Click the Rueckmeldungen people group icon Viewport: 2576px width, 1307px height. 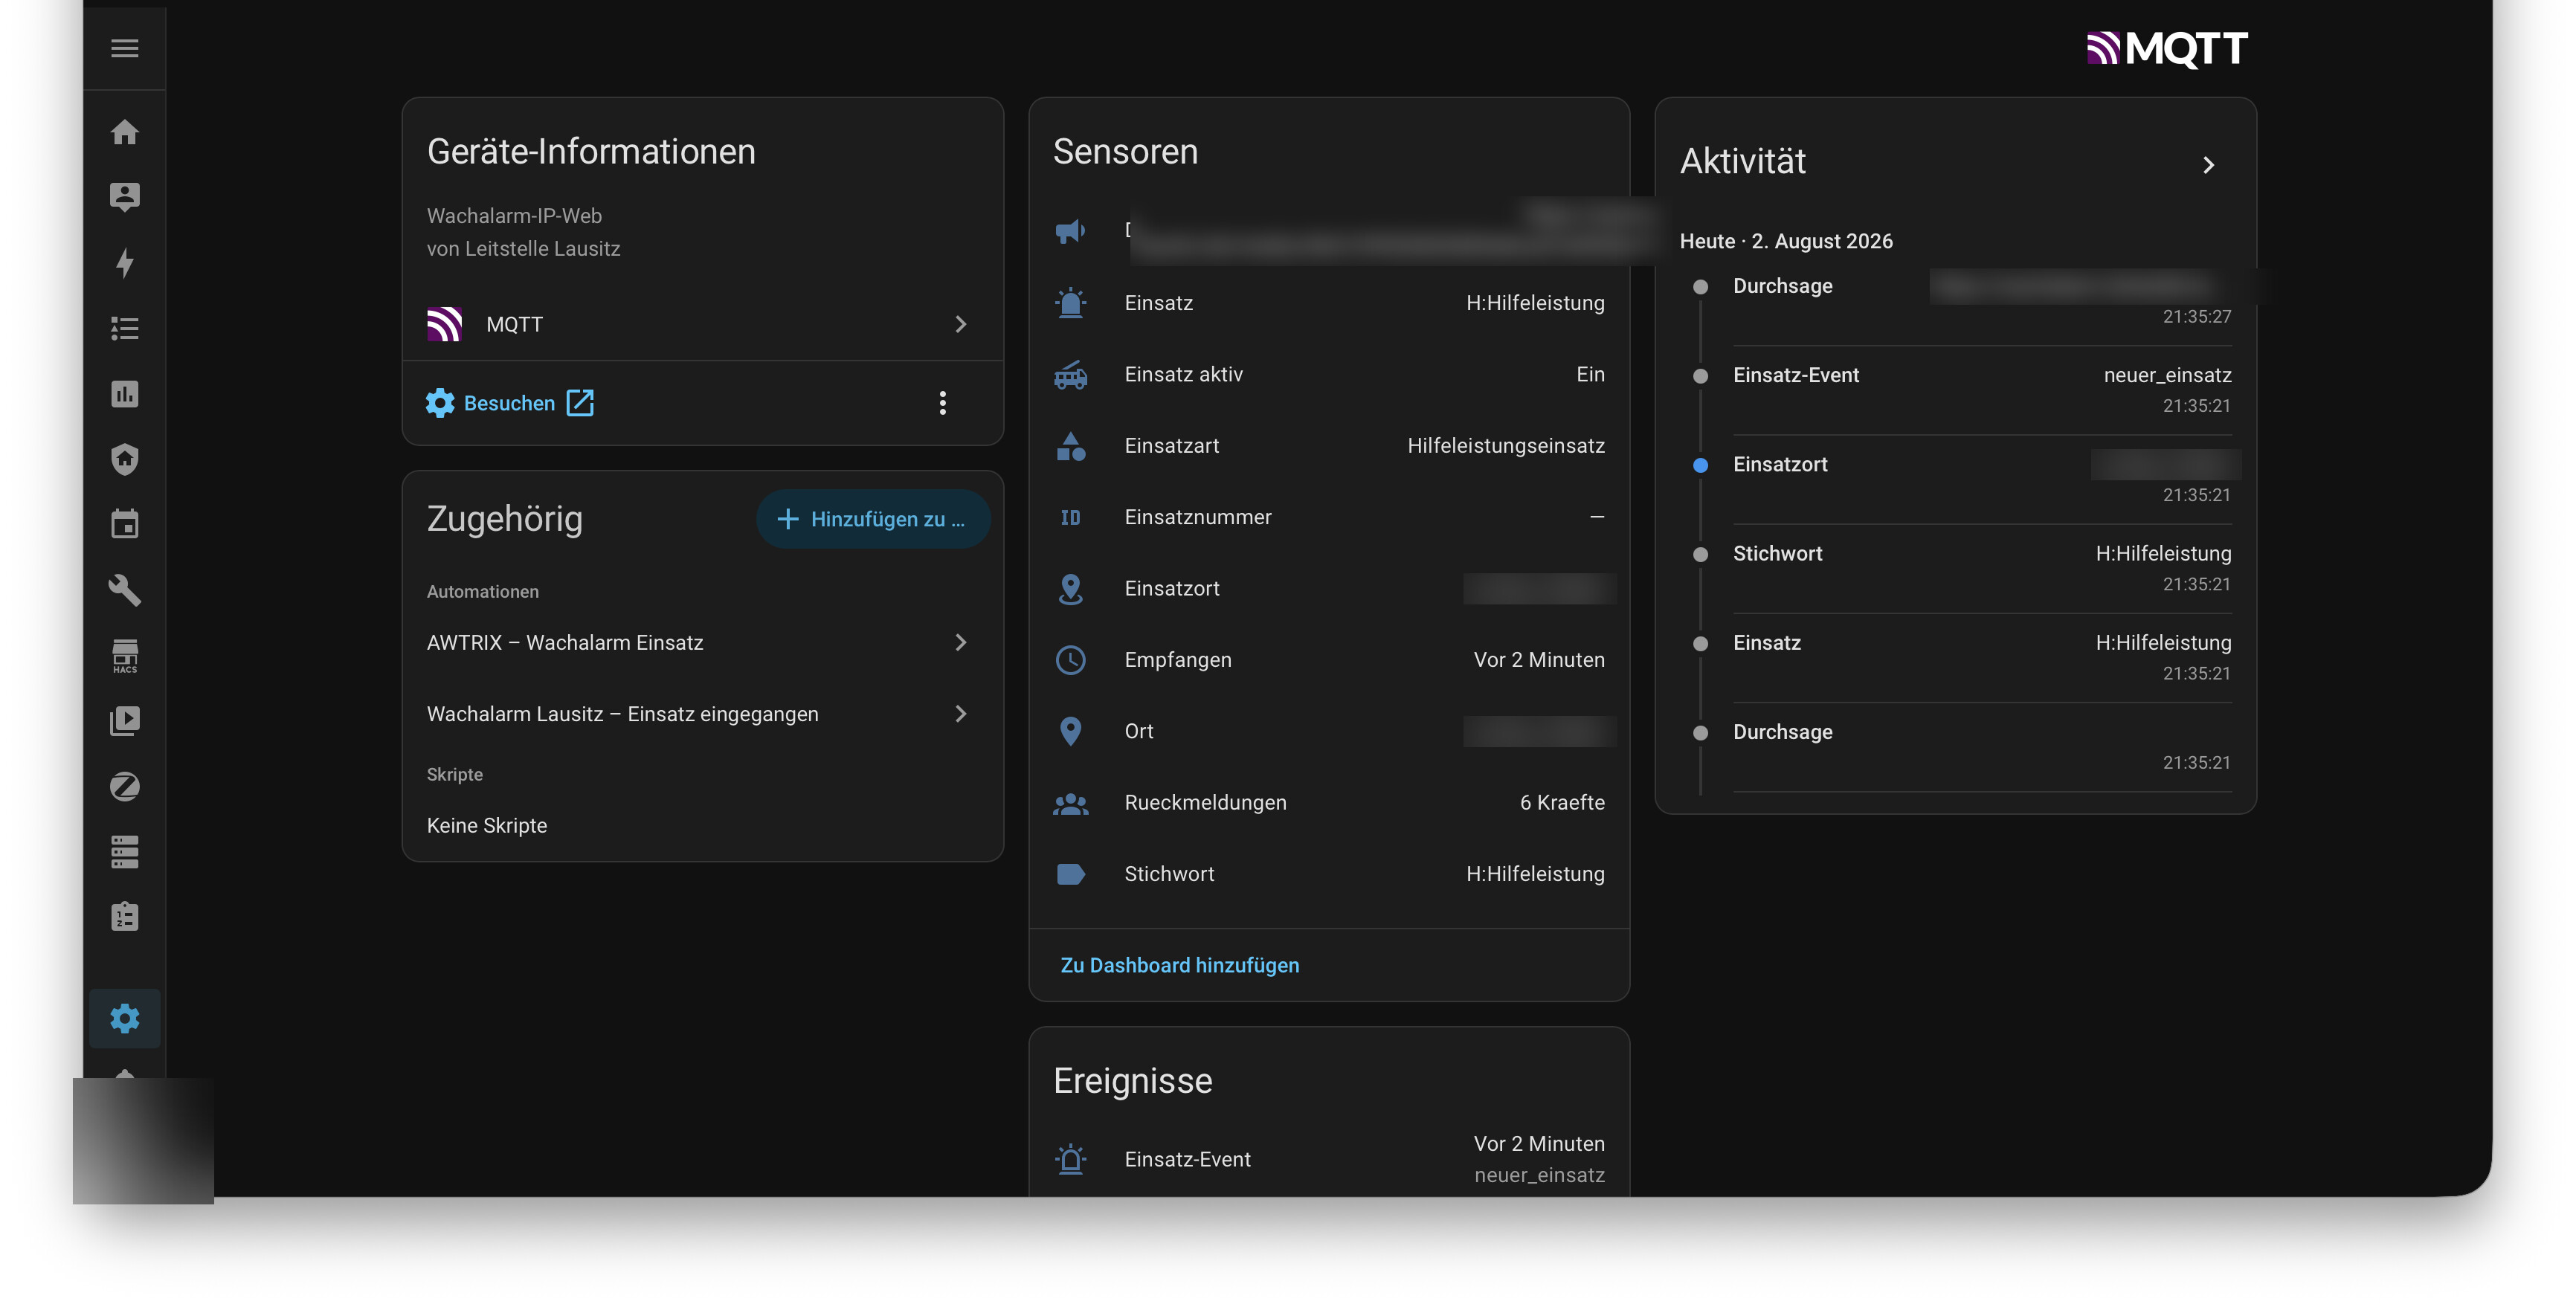pos(1071,803)
